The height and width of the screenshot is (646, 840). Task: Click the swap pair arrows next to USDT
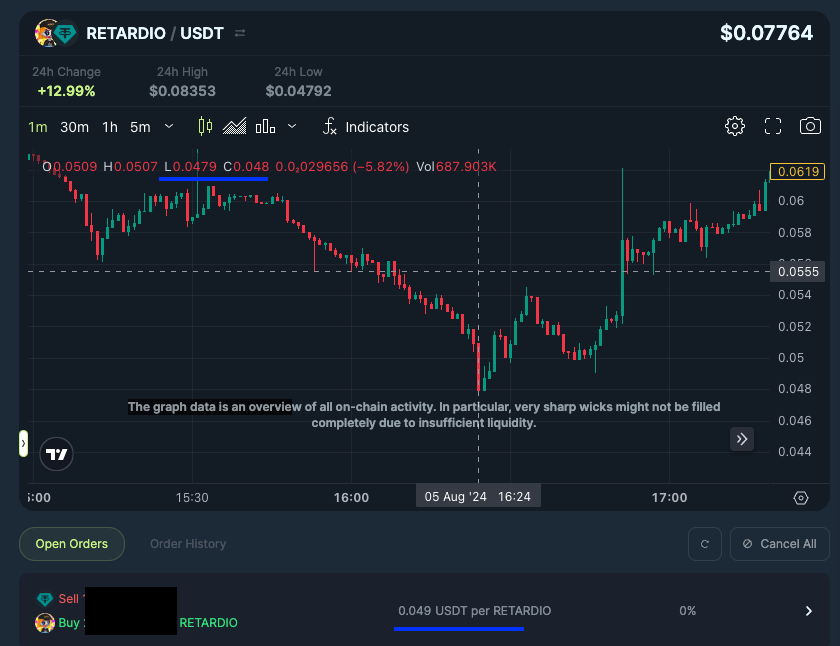[x=239, y=32]
